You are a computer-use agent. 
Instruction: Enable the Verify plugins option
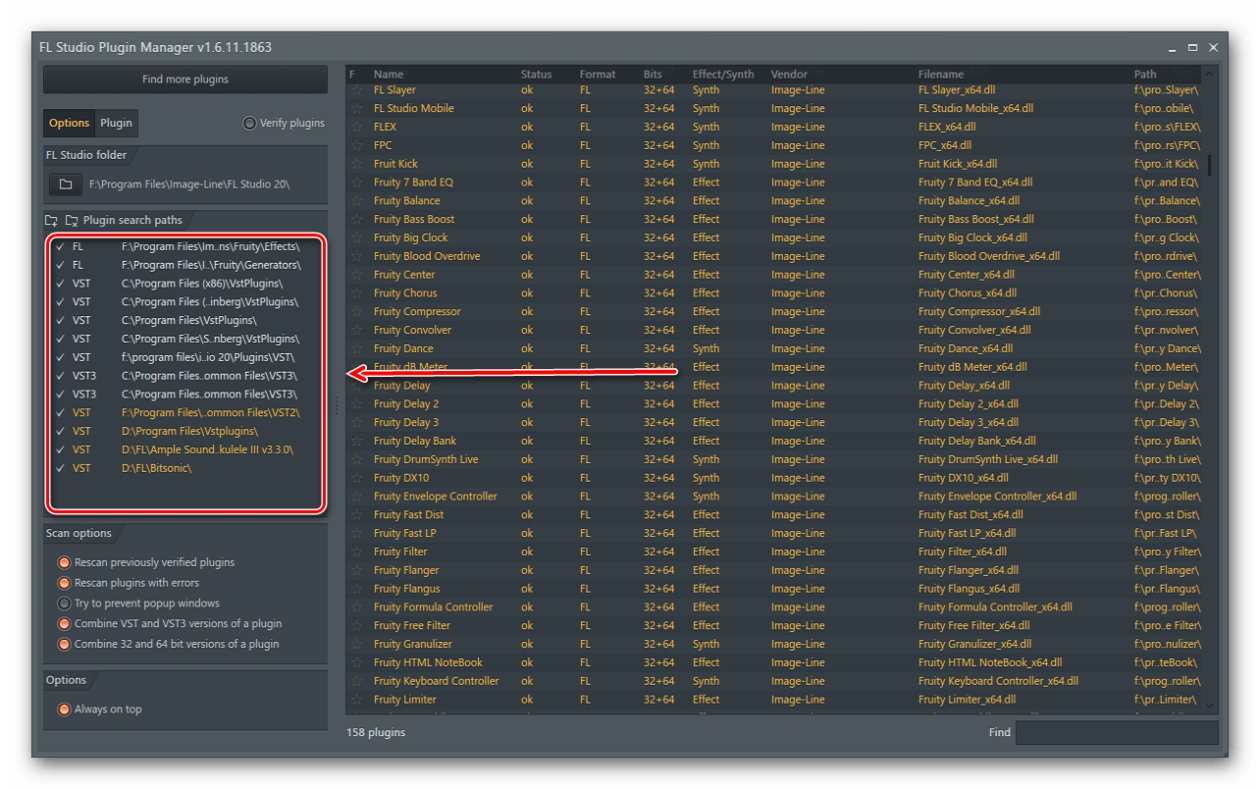[250, 123]
